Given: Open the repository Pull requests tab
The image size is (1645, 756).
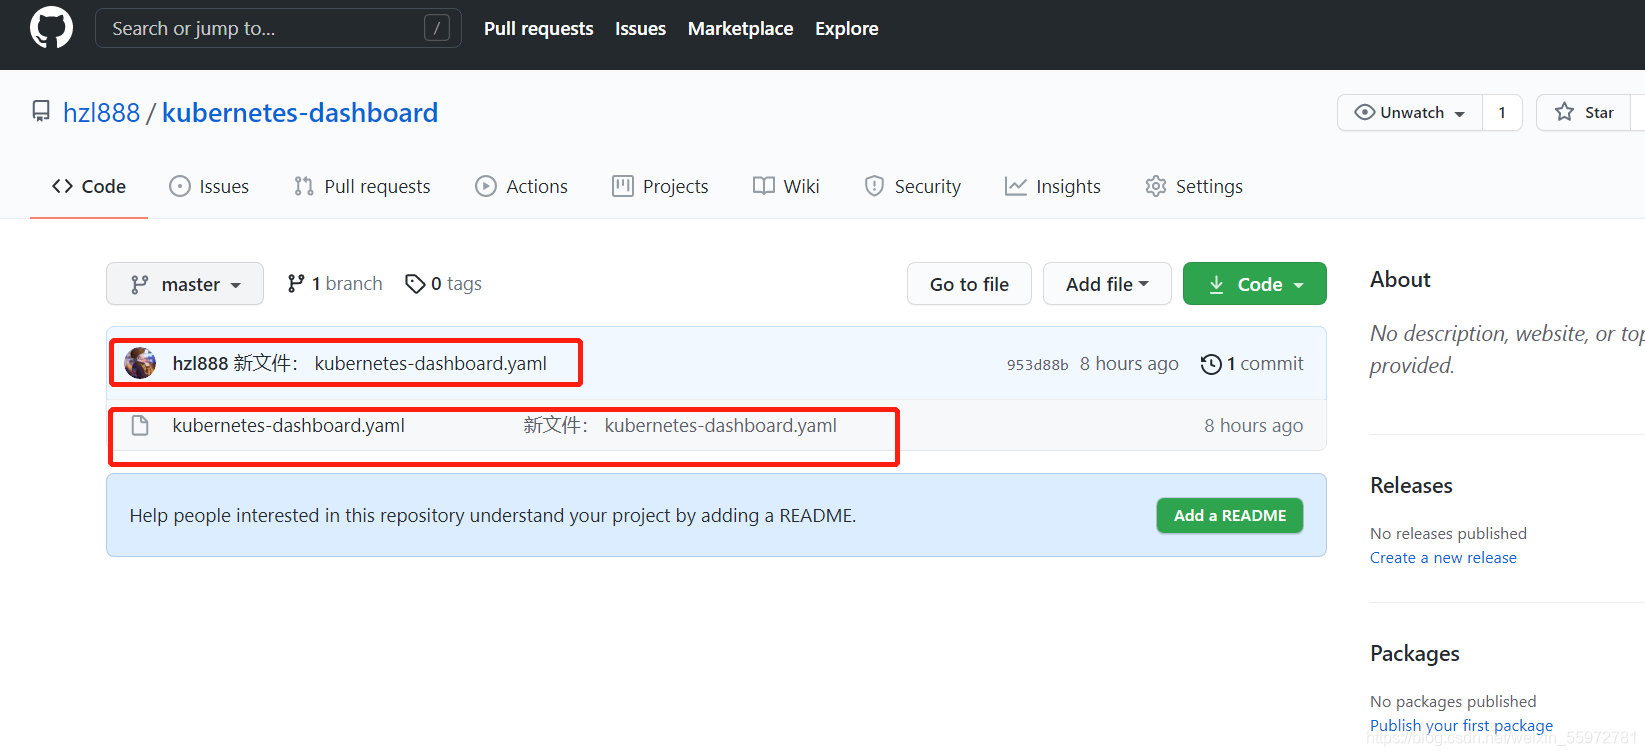Looking at the screenshot, I should pos(362,186).
